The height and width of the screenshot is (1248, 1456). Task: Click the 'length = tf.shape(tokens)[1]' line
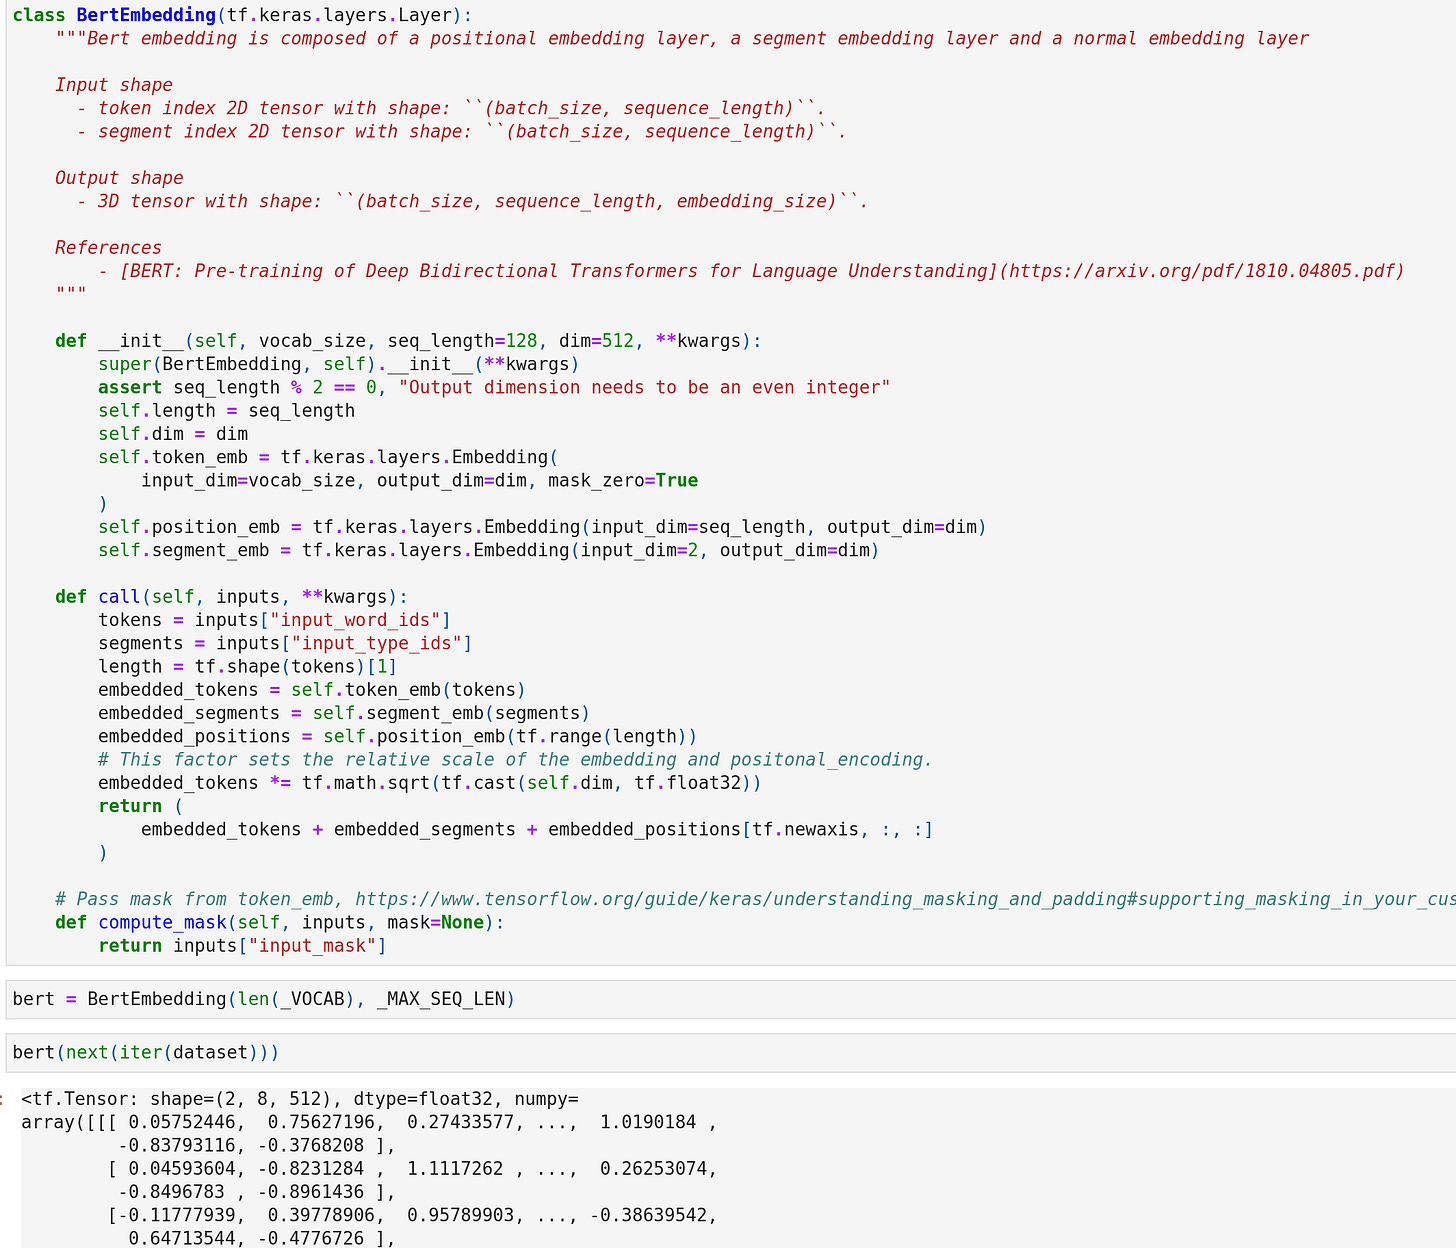[248, 666]
